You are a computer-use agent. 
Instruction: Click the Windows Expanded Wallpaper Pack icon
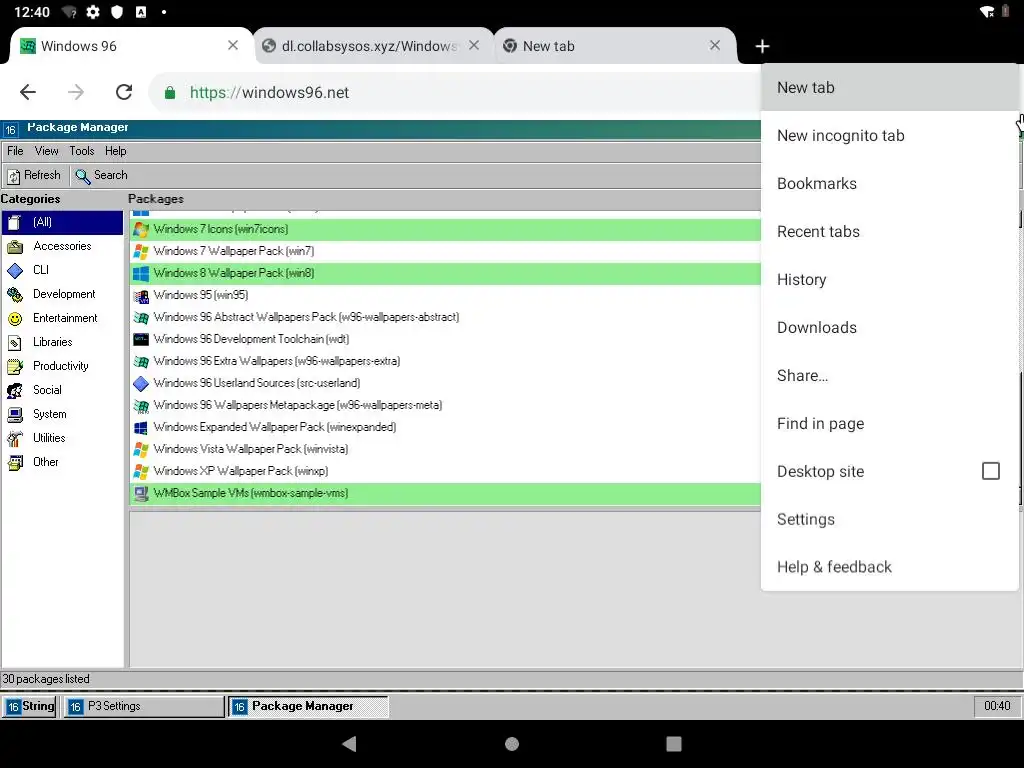(x=140, y=427)
